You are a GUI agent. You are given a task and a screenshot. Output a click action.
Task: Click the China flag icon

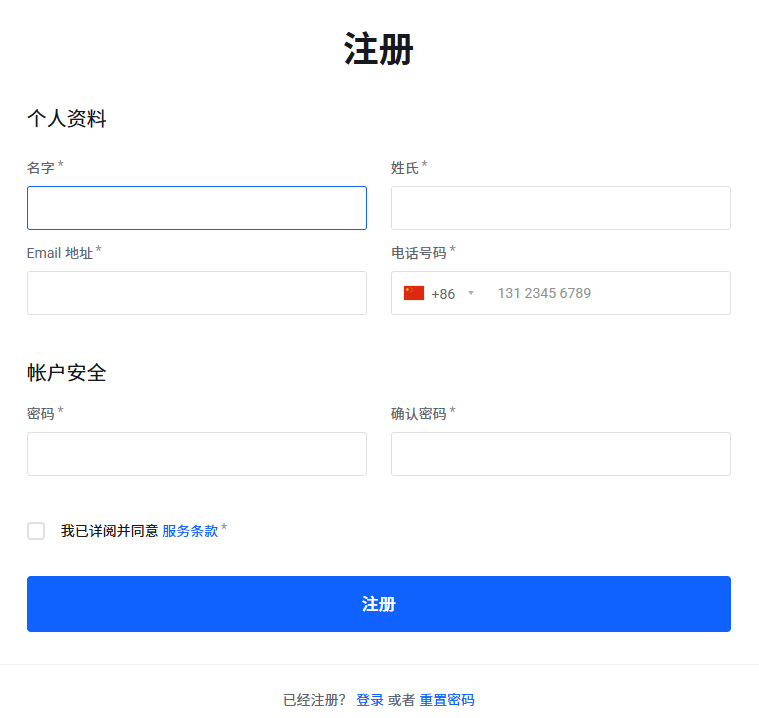pyautogui.click(x=414, y=293)
